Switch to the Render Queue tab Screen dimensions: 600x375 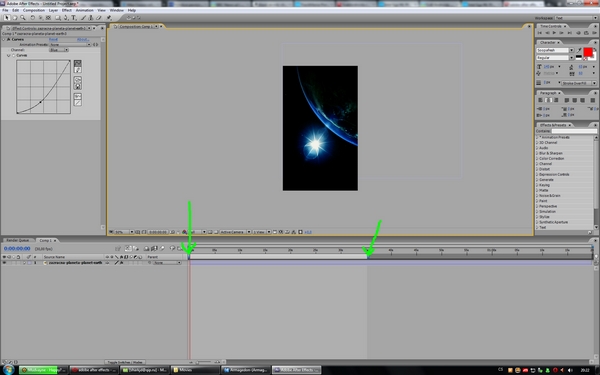[18, 240]
